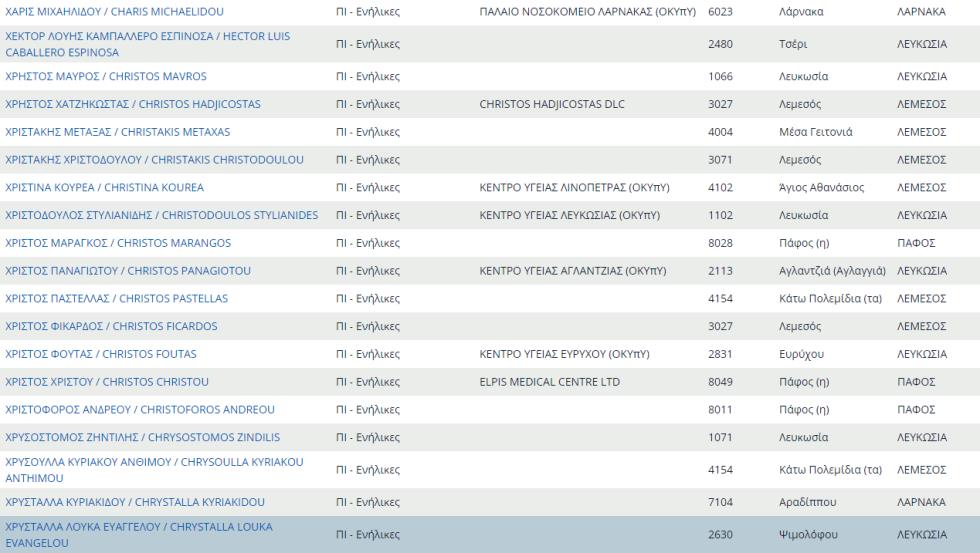
Task: Click the Christina Kourea link
Action: pyautogui.click(x=104, y=188)
